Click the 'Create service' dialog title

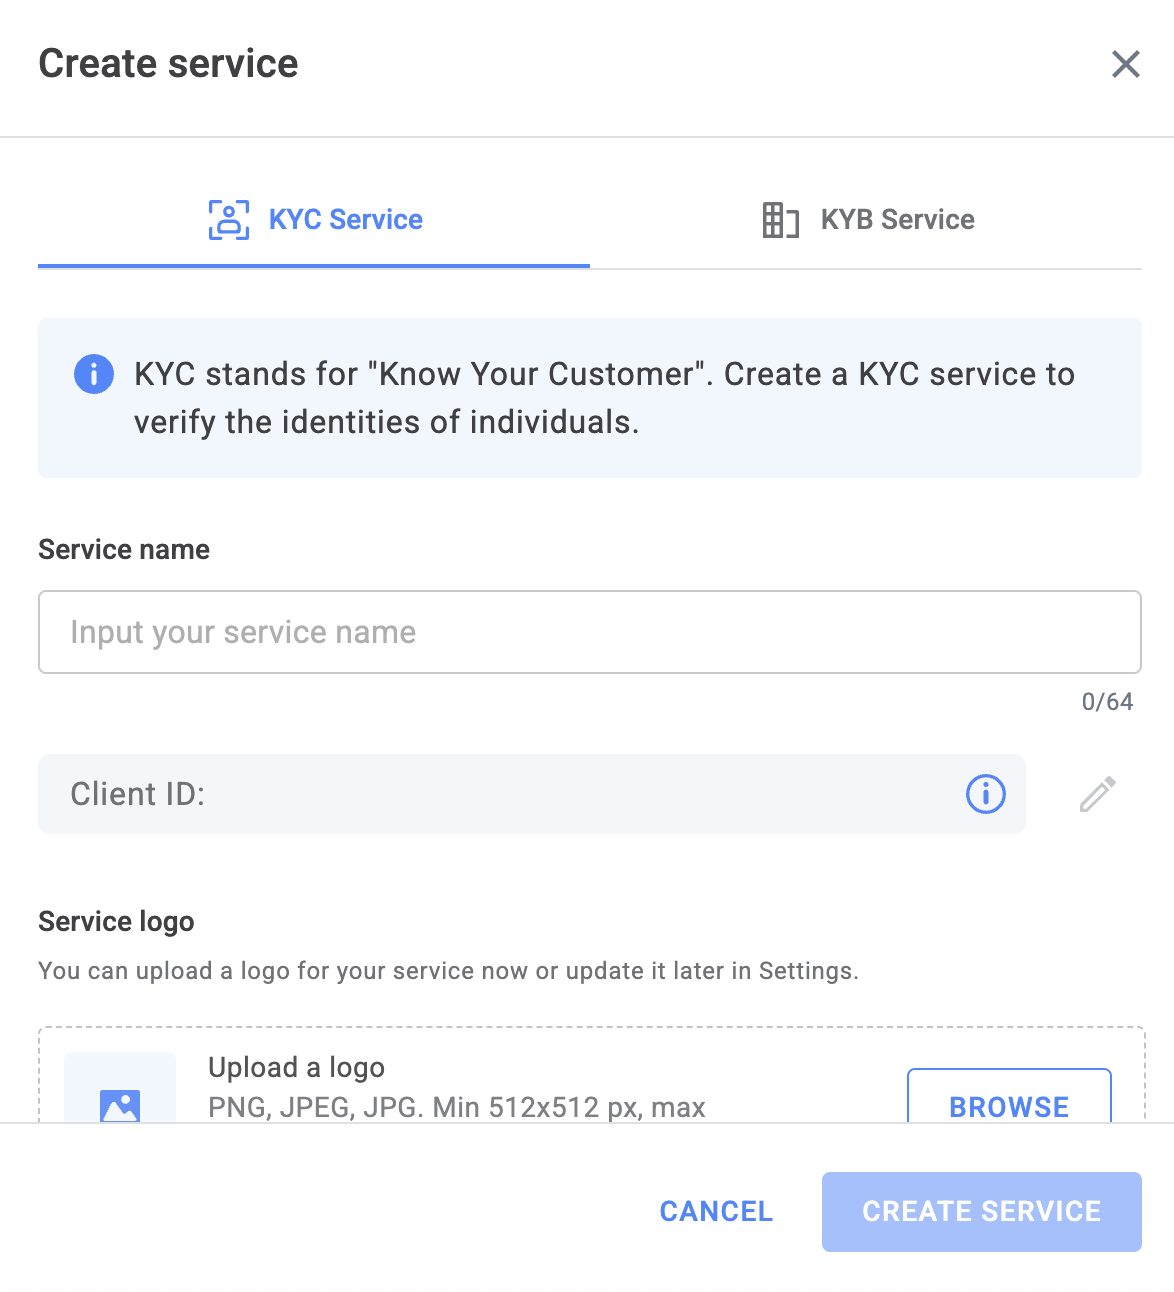[x=168, y=64]
